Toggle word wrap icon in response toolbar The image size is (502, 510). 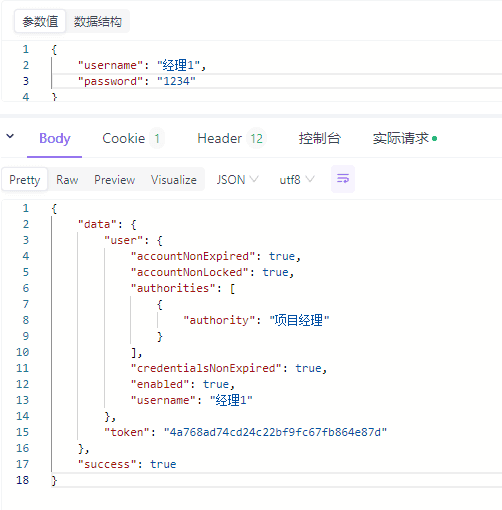point(343,179)
